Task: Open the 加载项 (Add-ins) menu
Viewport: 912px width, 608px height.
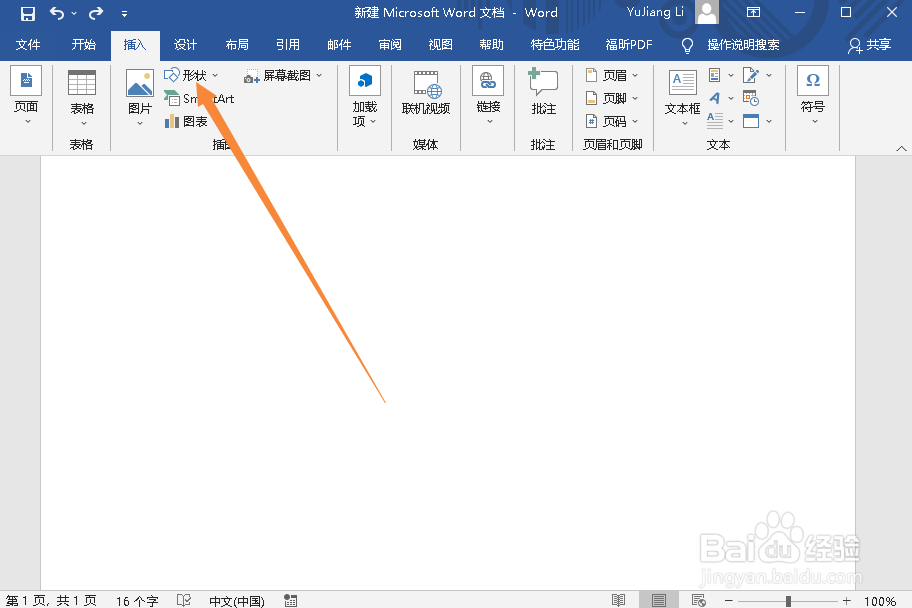Action: tap(365, 96)
